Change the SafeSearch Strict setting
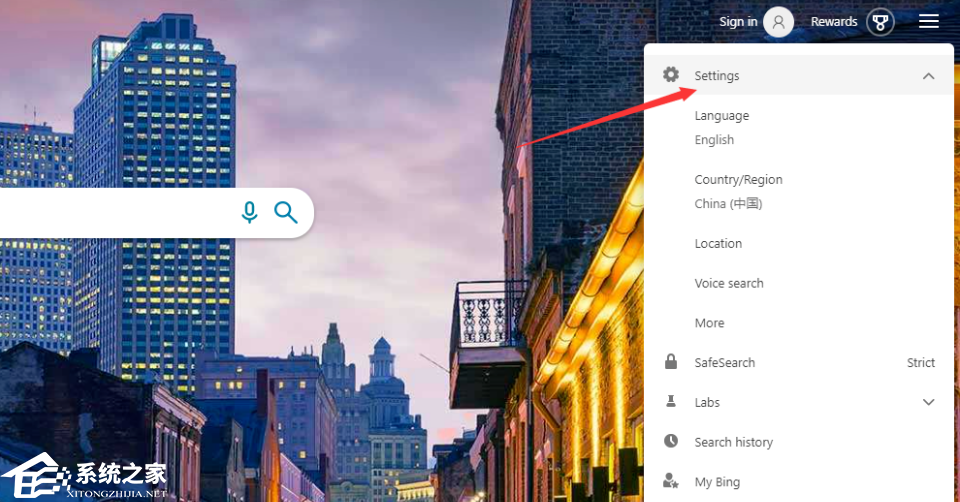This screenshot has width=960, height=502. coord(920,362)
